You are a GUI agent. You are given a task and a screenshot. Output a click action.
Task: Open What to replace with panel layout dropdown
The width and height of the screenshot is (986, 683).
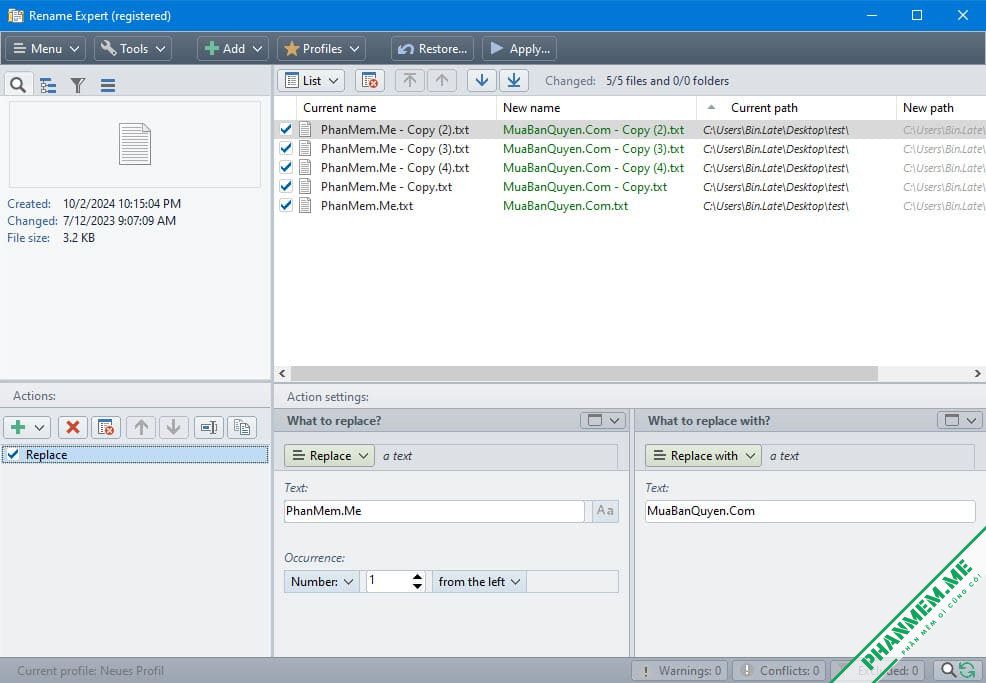pyautogui.click(x=960, y=420)
